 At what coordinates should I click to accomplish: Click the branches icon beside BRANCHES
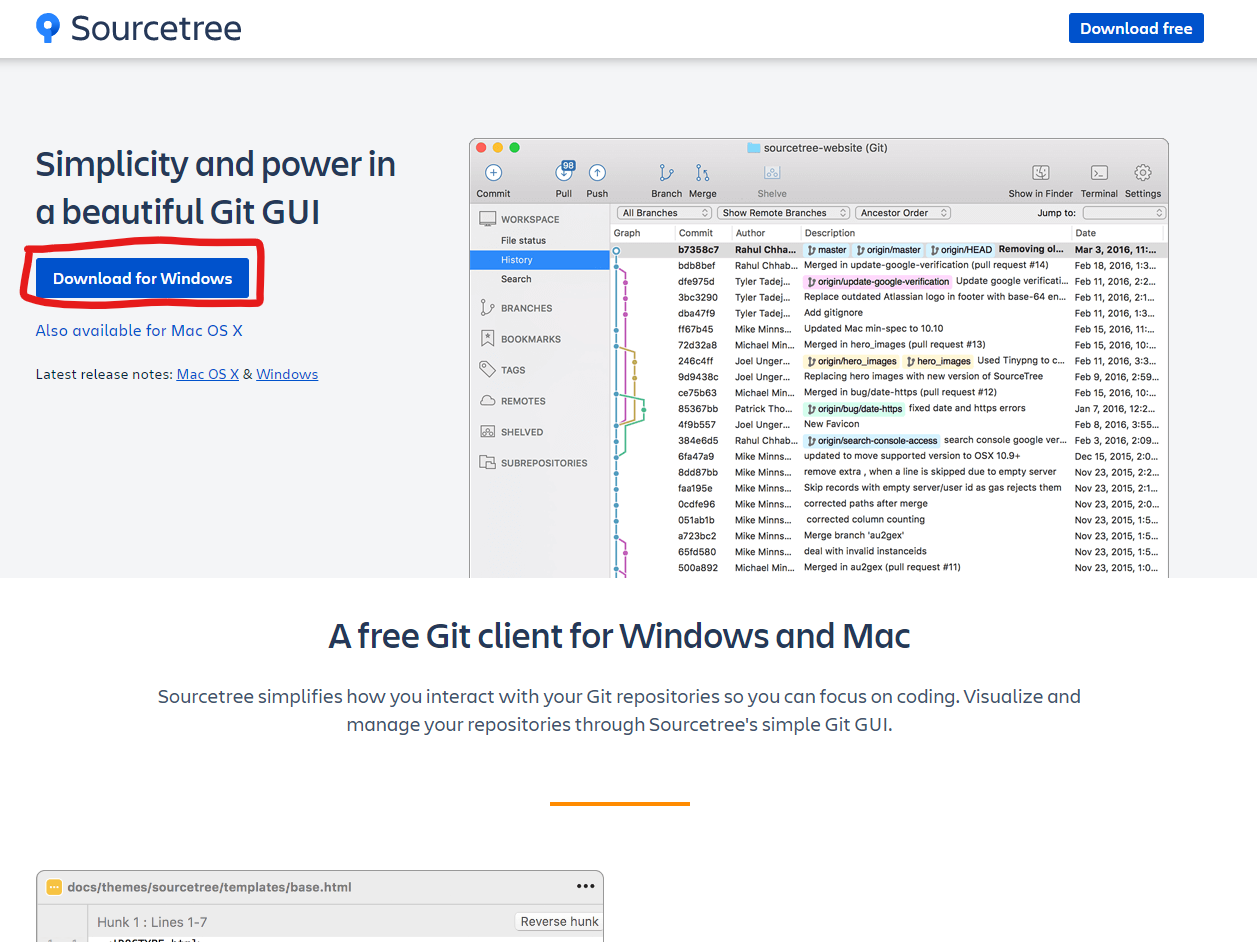(487, 308)
